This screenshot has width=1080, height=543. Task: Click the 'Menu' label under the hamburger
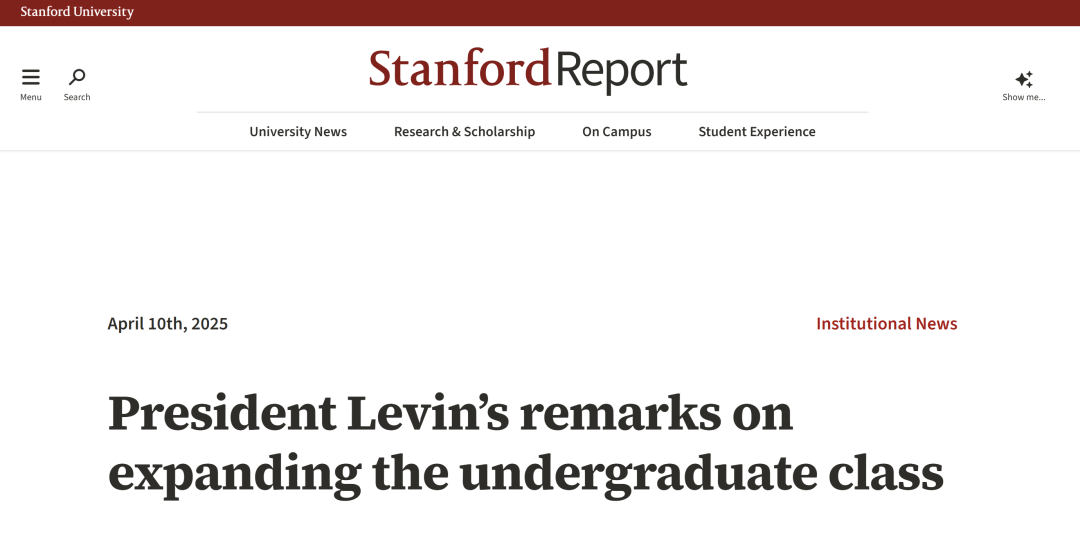point(31,97)
